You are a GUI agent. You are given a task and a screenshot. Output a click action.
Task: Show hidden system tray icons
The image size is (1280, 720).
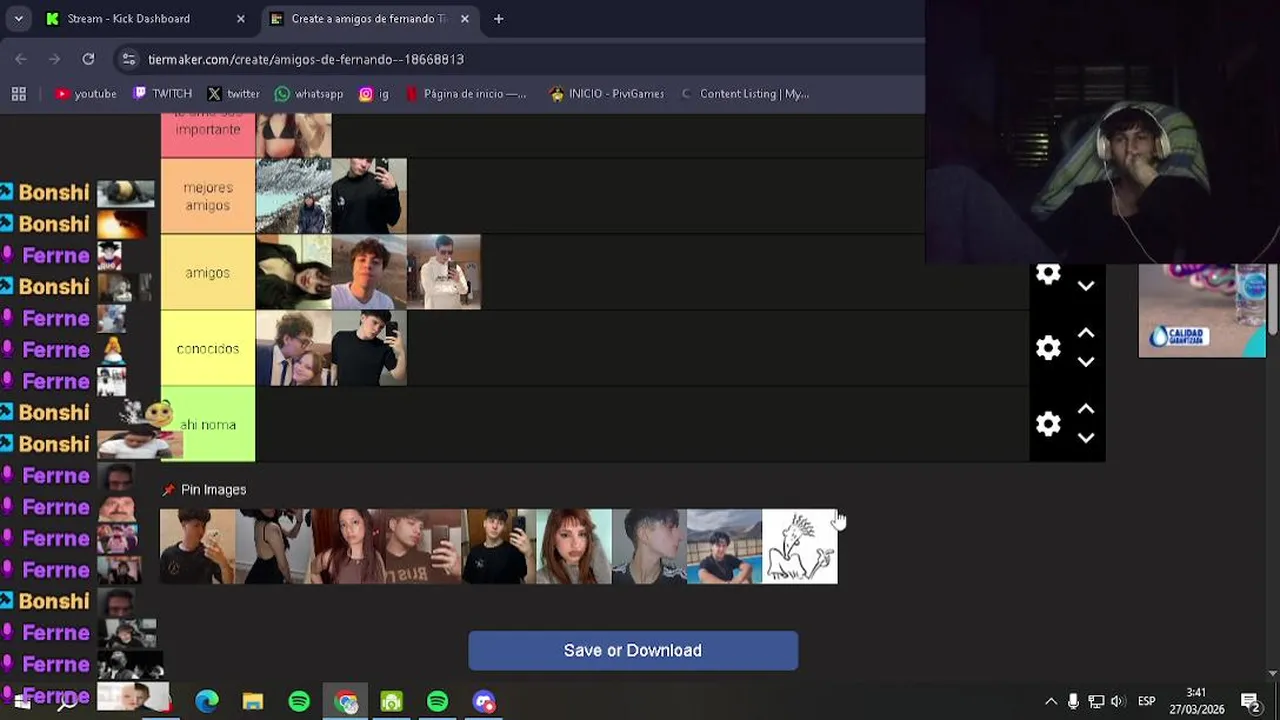[1051, 701]
